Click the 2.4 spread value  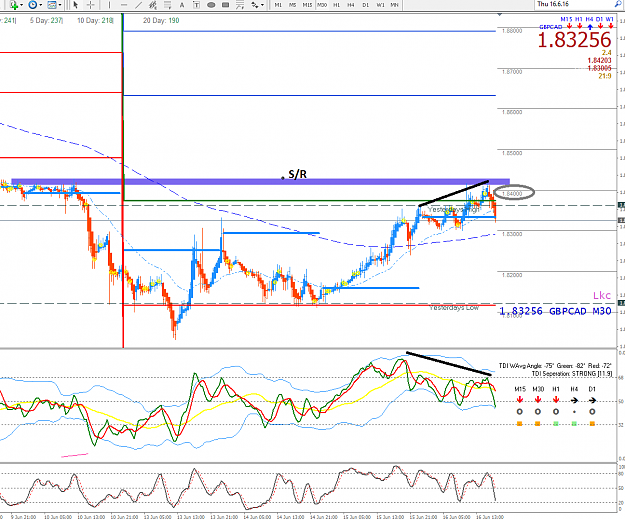coord(606,53)
